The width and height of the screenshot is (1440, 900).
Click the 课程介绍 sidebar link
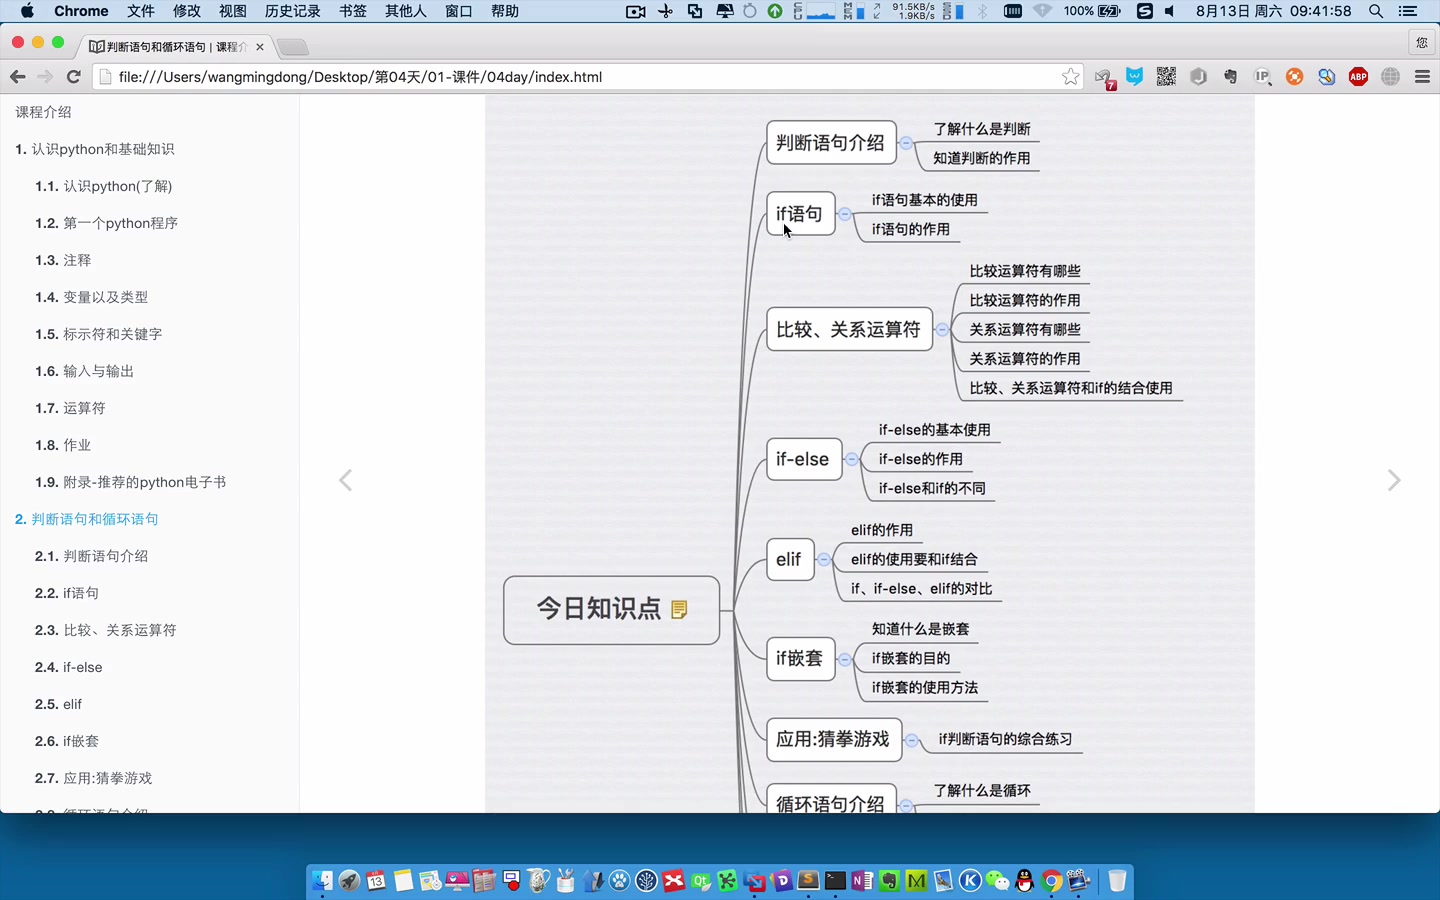pyautogui.click(x=44, y=112)
